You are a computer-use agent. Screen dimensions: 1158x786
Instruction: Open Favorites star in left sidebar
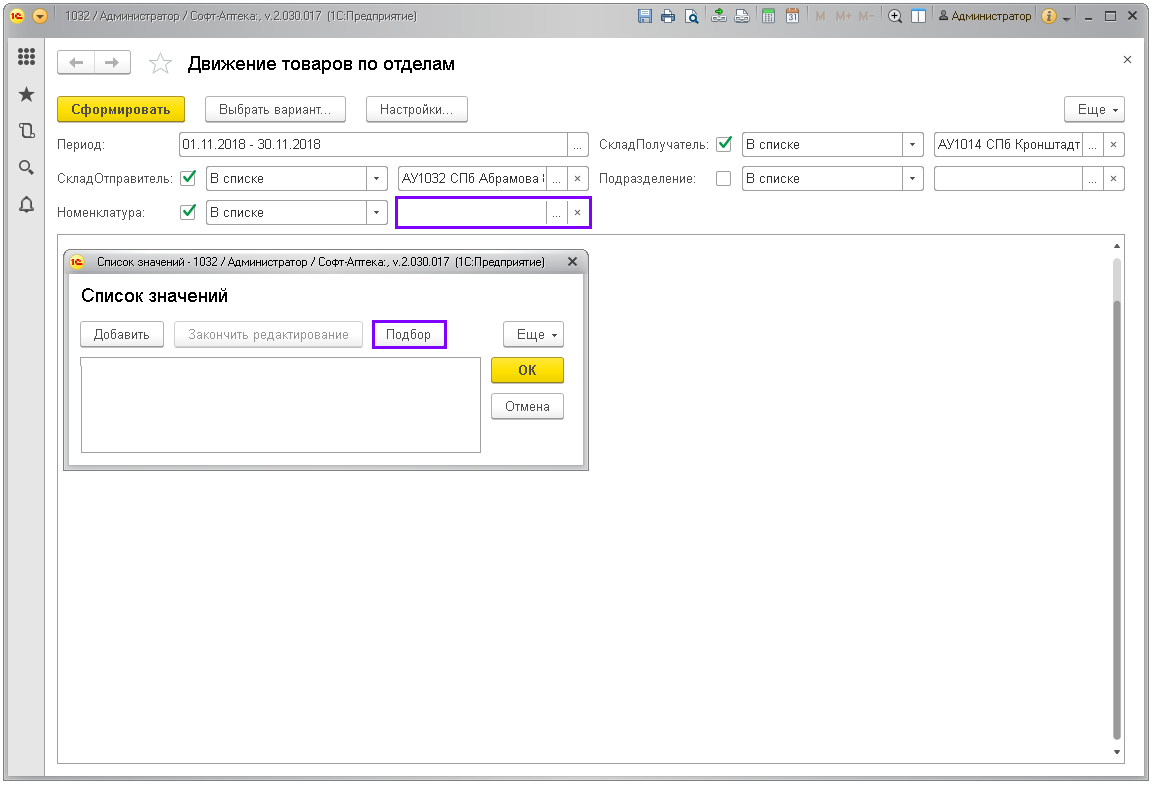tap(27, 94)
